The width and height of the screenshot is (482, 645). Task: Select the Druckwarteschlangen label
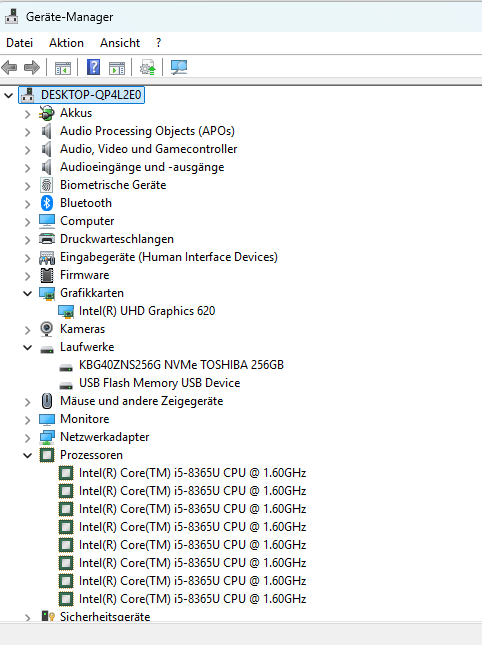[x=117, y=239]
